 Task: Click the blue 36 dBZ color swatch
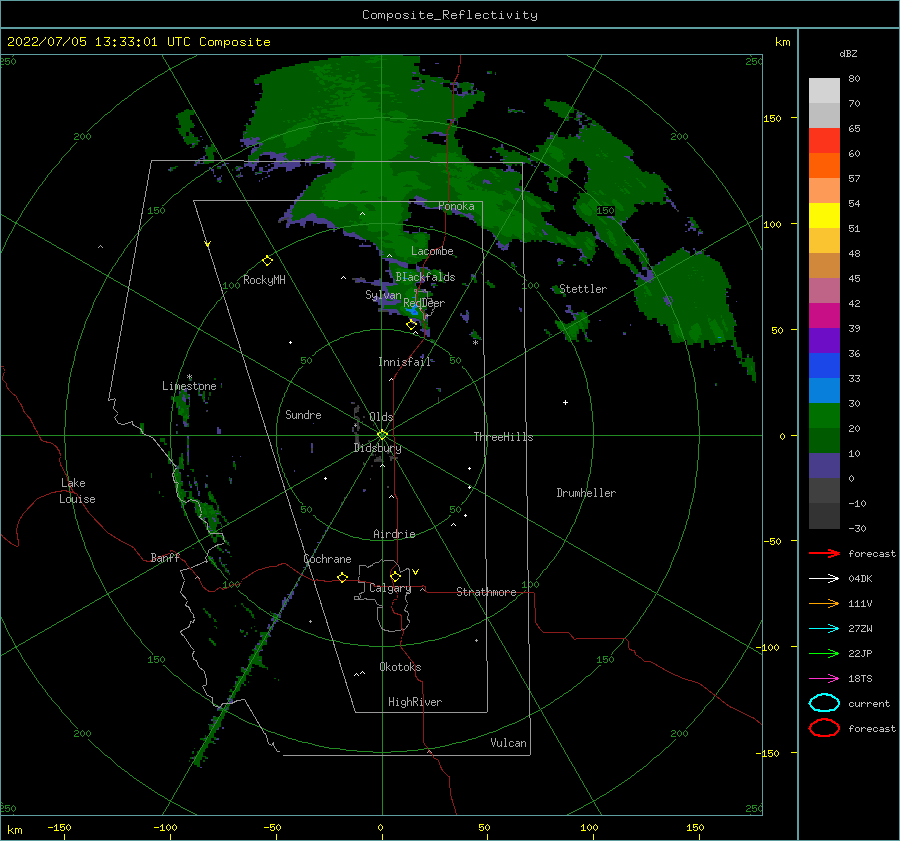[x=824, y=366]
